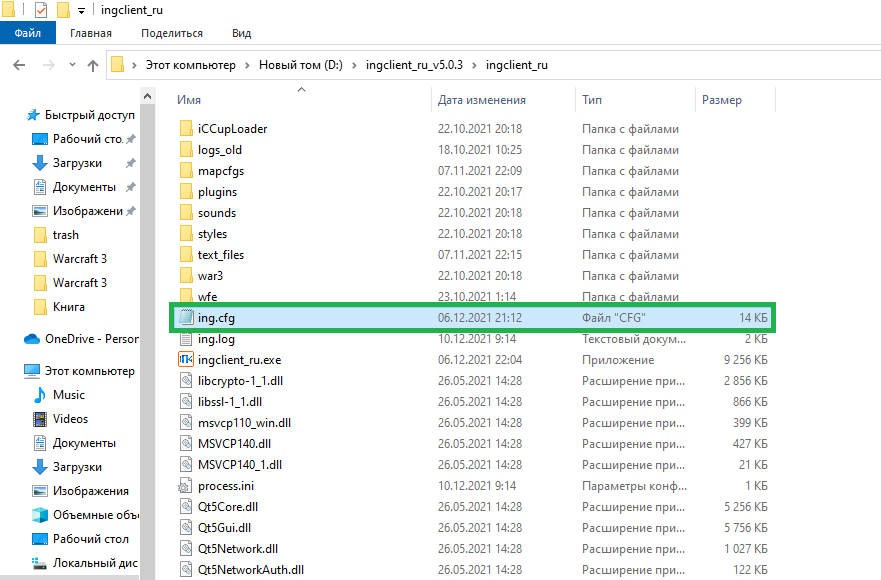This screenshot has height=580, width=881.
Task: Open the 'Поделиться' ribbon tab
Action: pos(171,33)
